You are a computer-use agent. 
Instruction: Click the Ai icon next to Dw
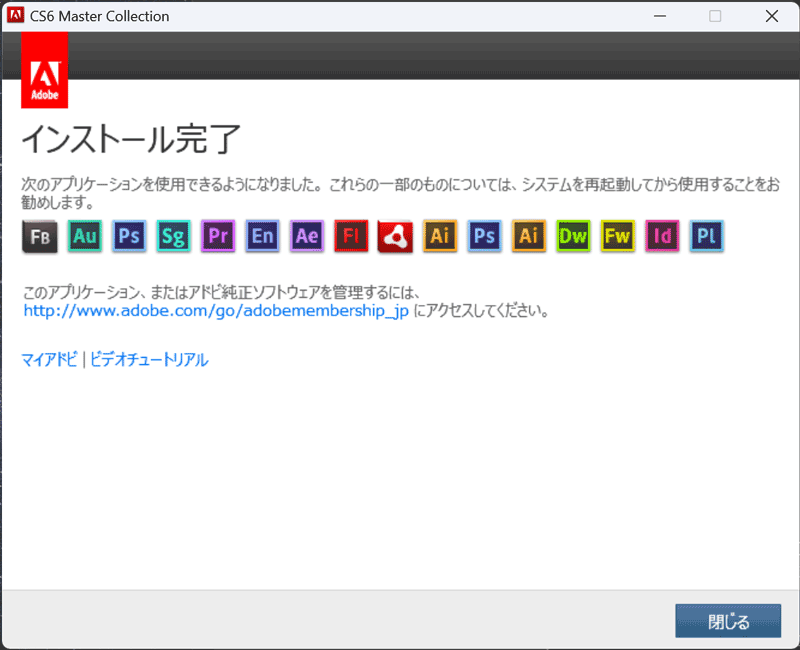point(529,236)
